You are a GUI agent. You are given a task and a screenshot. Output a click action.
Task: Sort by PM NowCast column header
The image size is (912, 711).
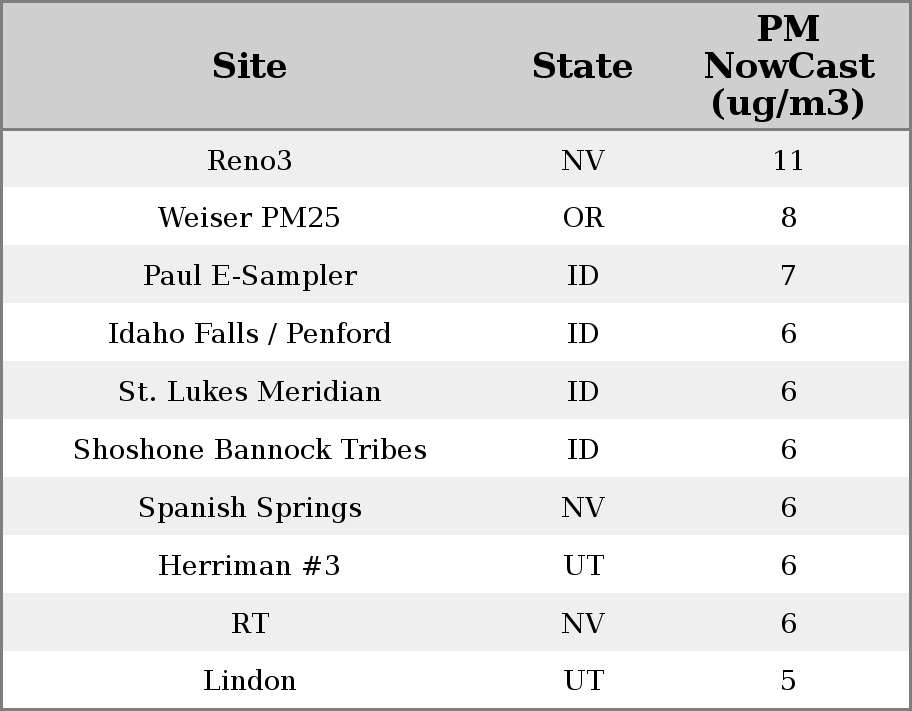click(788, 66)
